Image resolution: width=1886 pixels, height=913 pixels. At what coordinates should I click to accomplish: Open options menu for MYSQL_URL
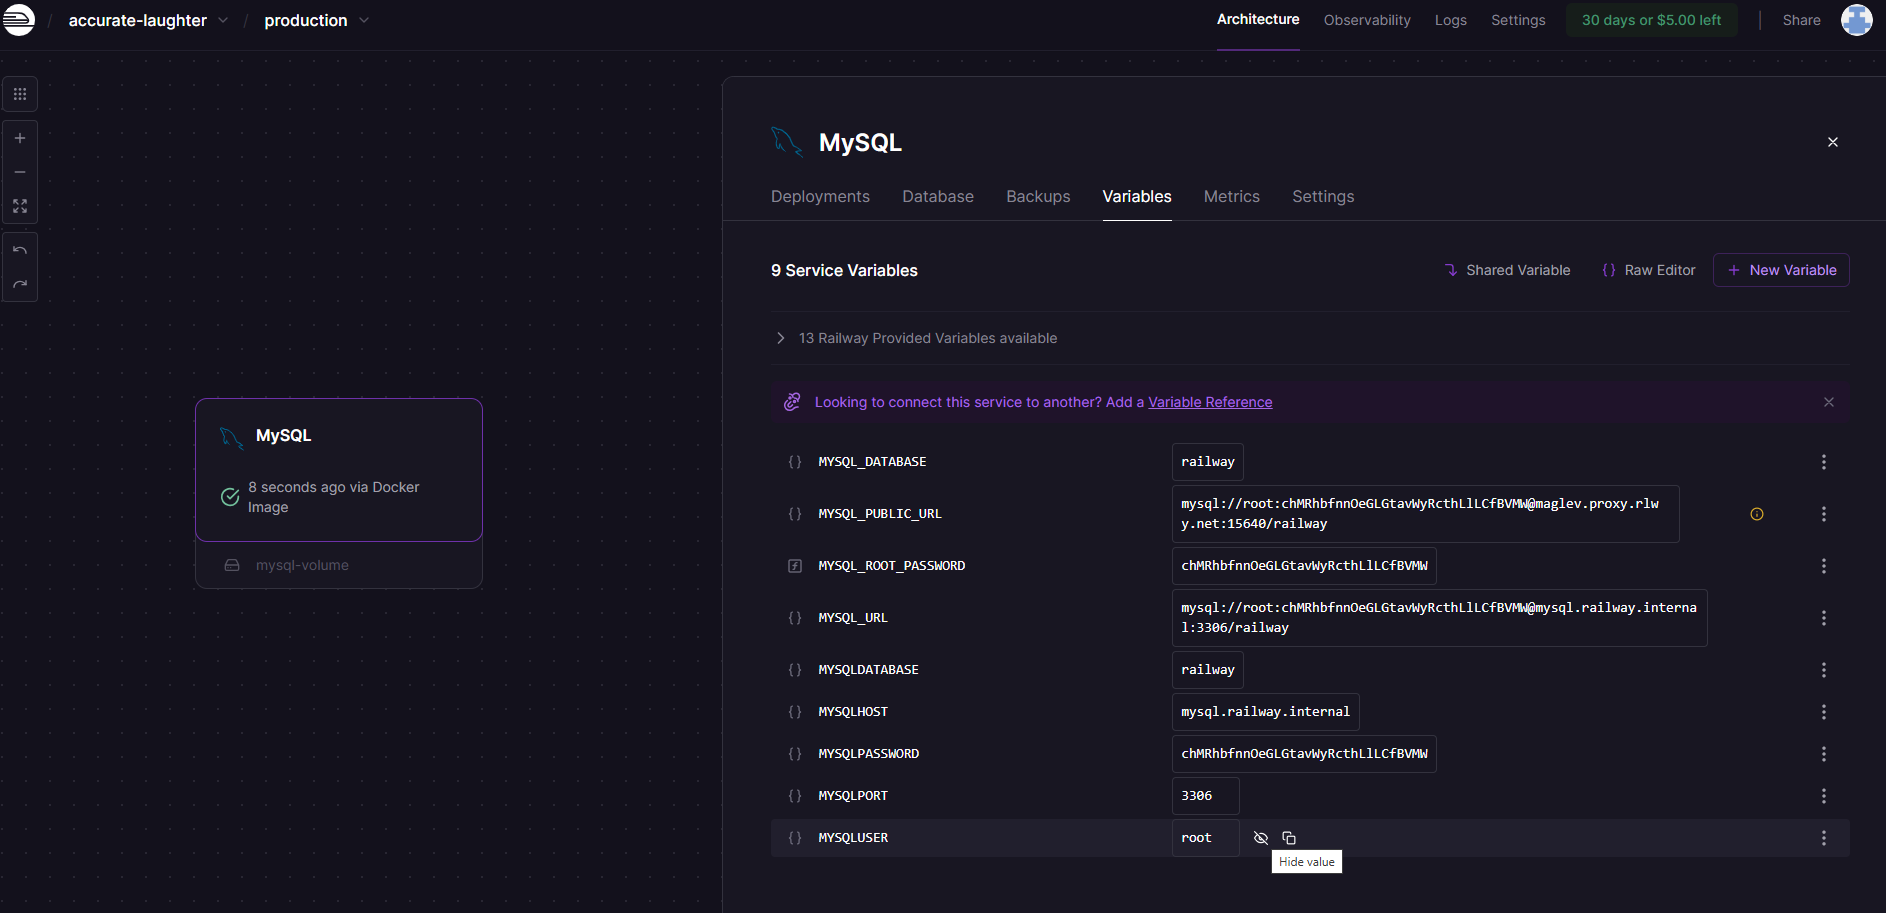pos(1824,618)
